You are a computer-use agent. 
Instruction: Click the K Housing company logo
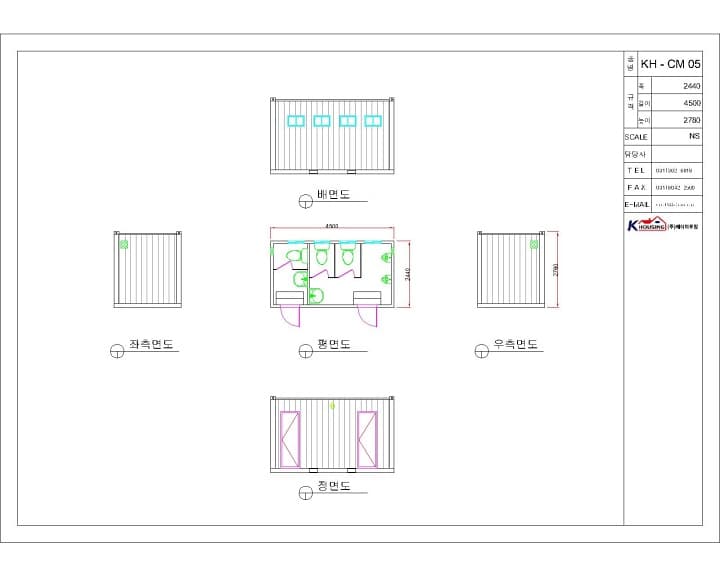(x=663, y=224)
